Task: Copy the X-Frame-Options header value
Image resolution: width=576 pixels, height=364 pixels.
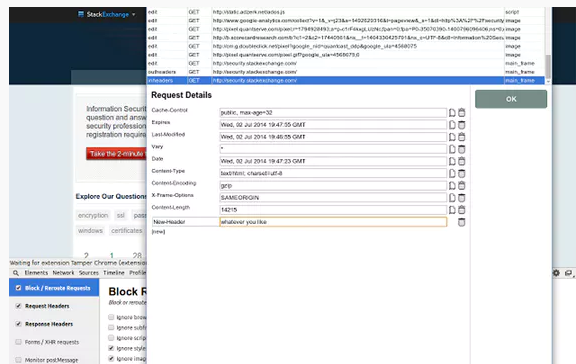Action: point(452,198)
